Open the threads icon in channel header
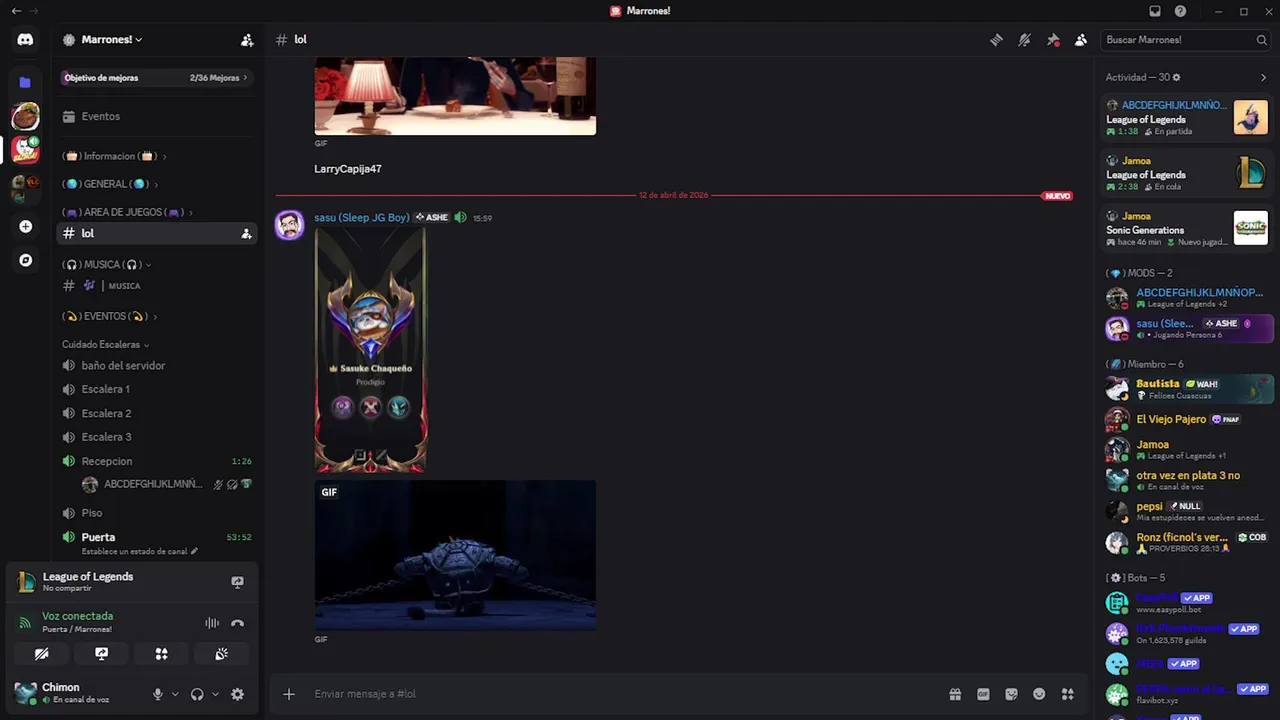 tap(996, 40)
